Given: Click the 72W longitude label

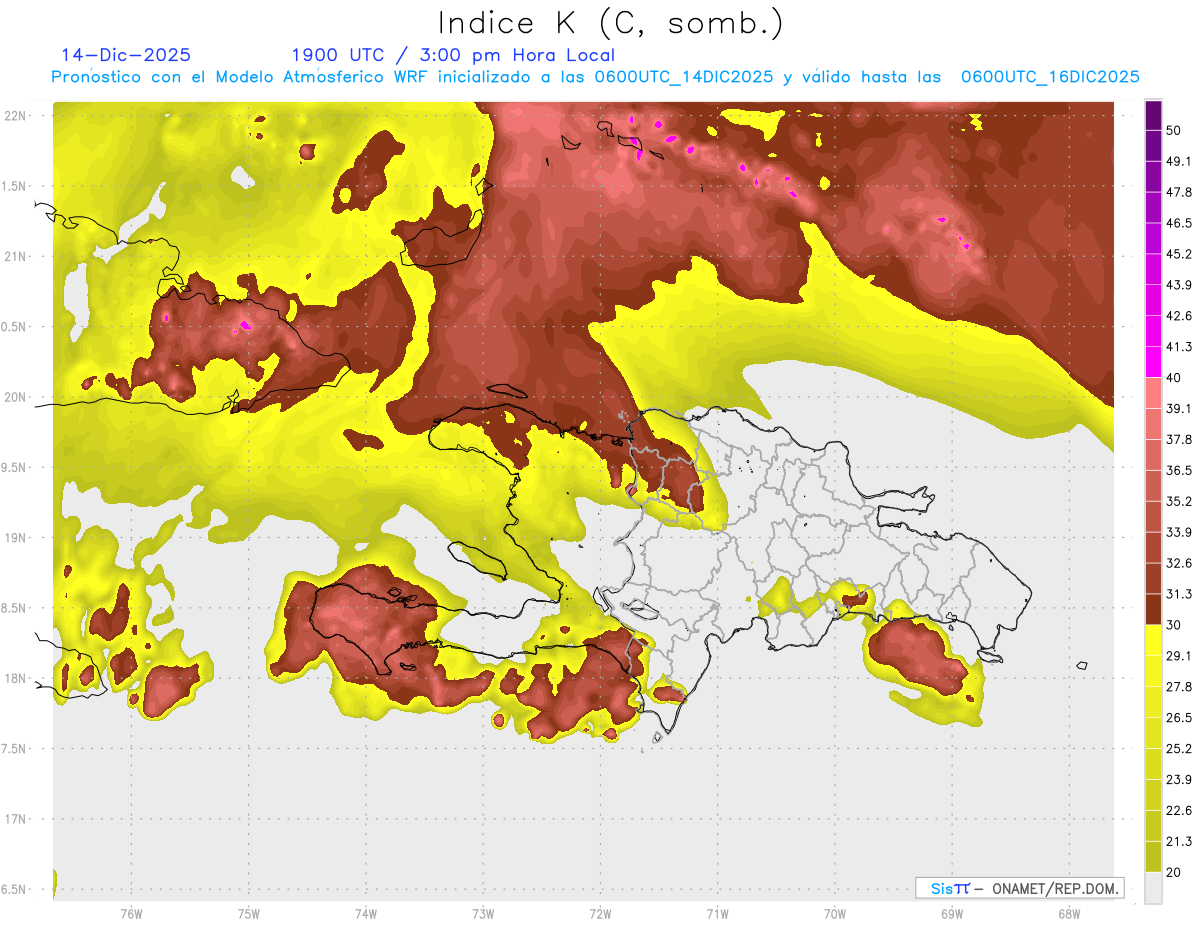Looking at the screenshot, I should 600,913.
